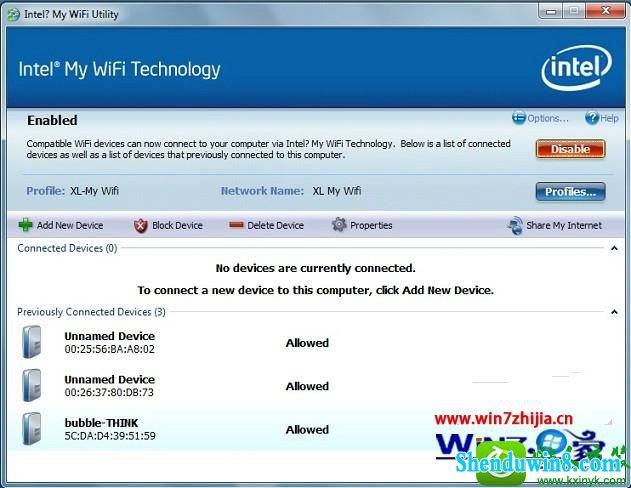Click the Connected Devices (0) heading

pos(67,248)
